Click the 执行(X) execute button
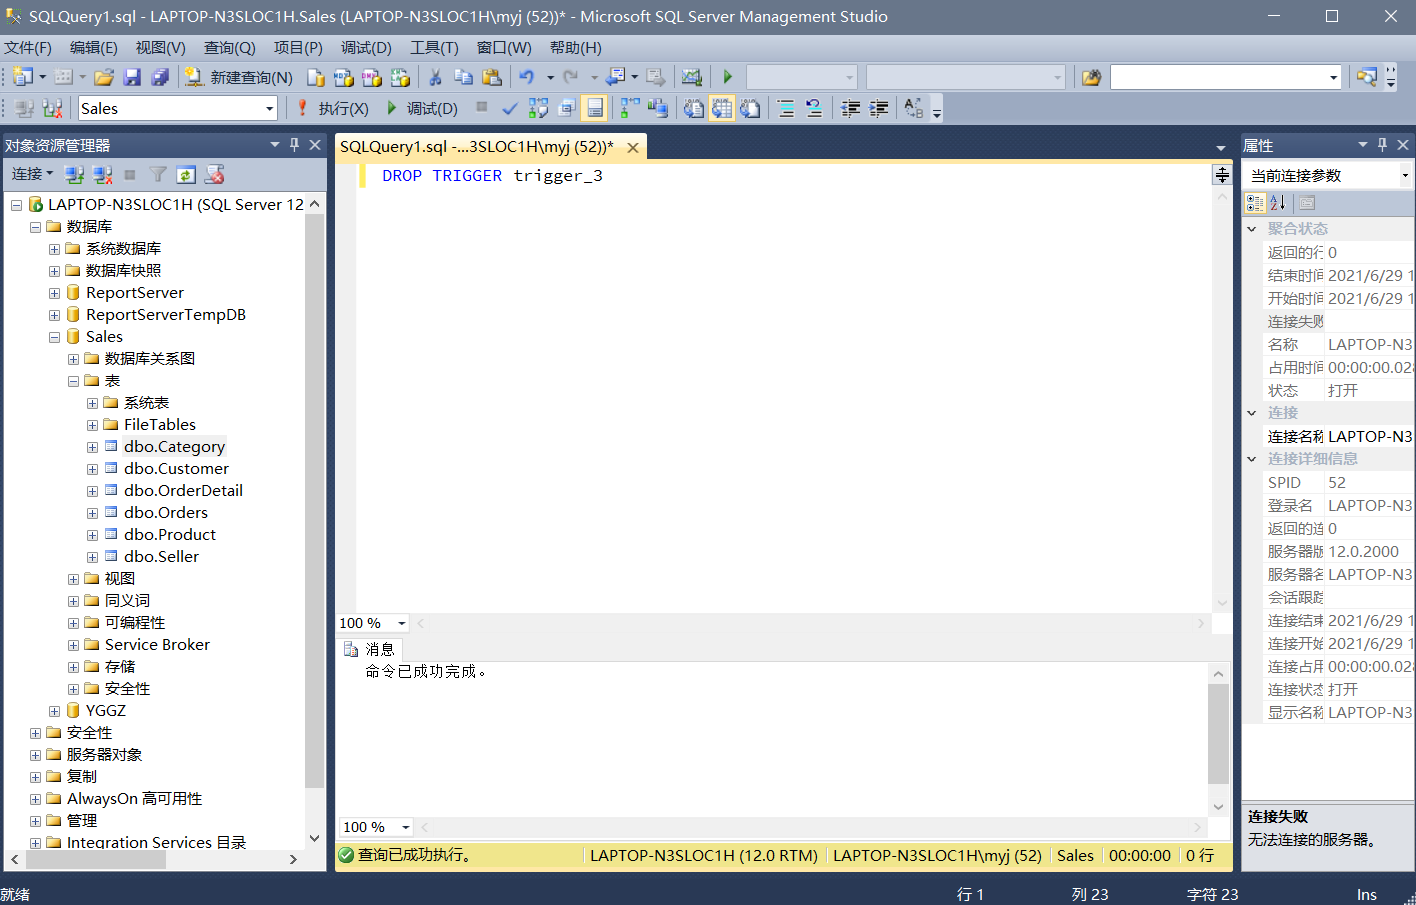The height and width of the screenshot is (905, 1416). pyautogui.click(x=333, y=108)
